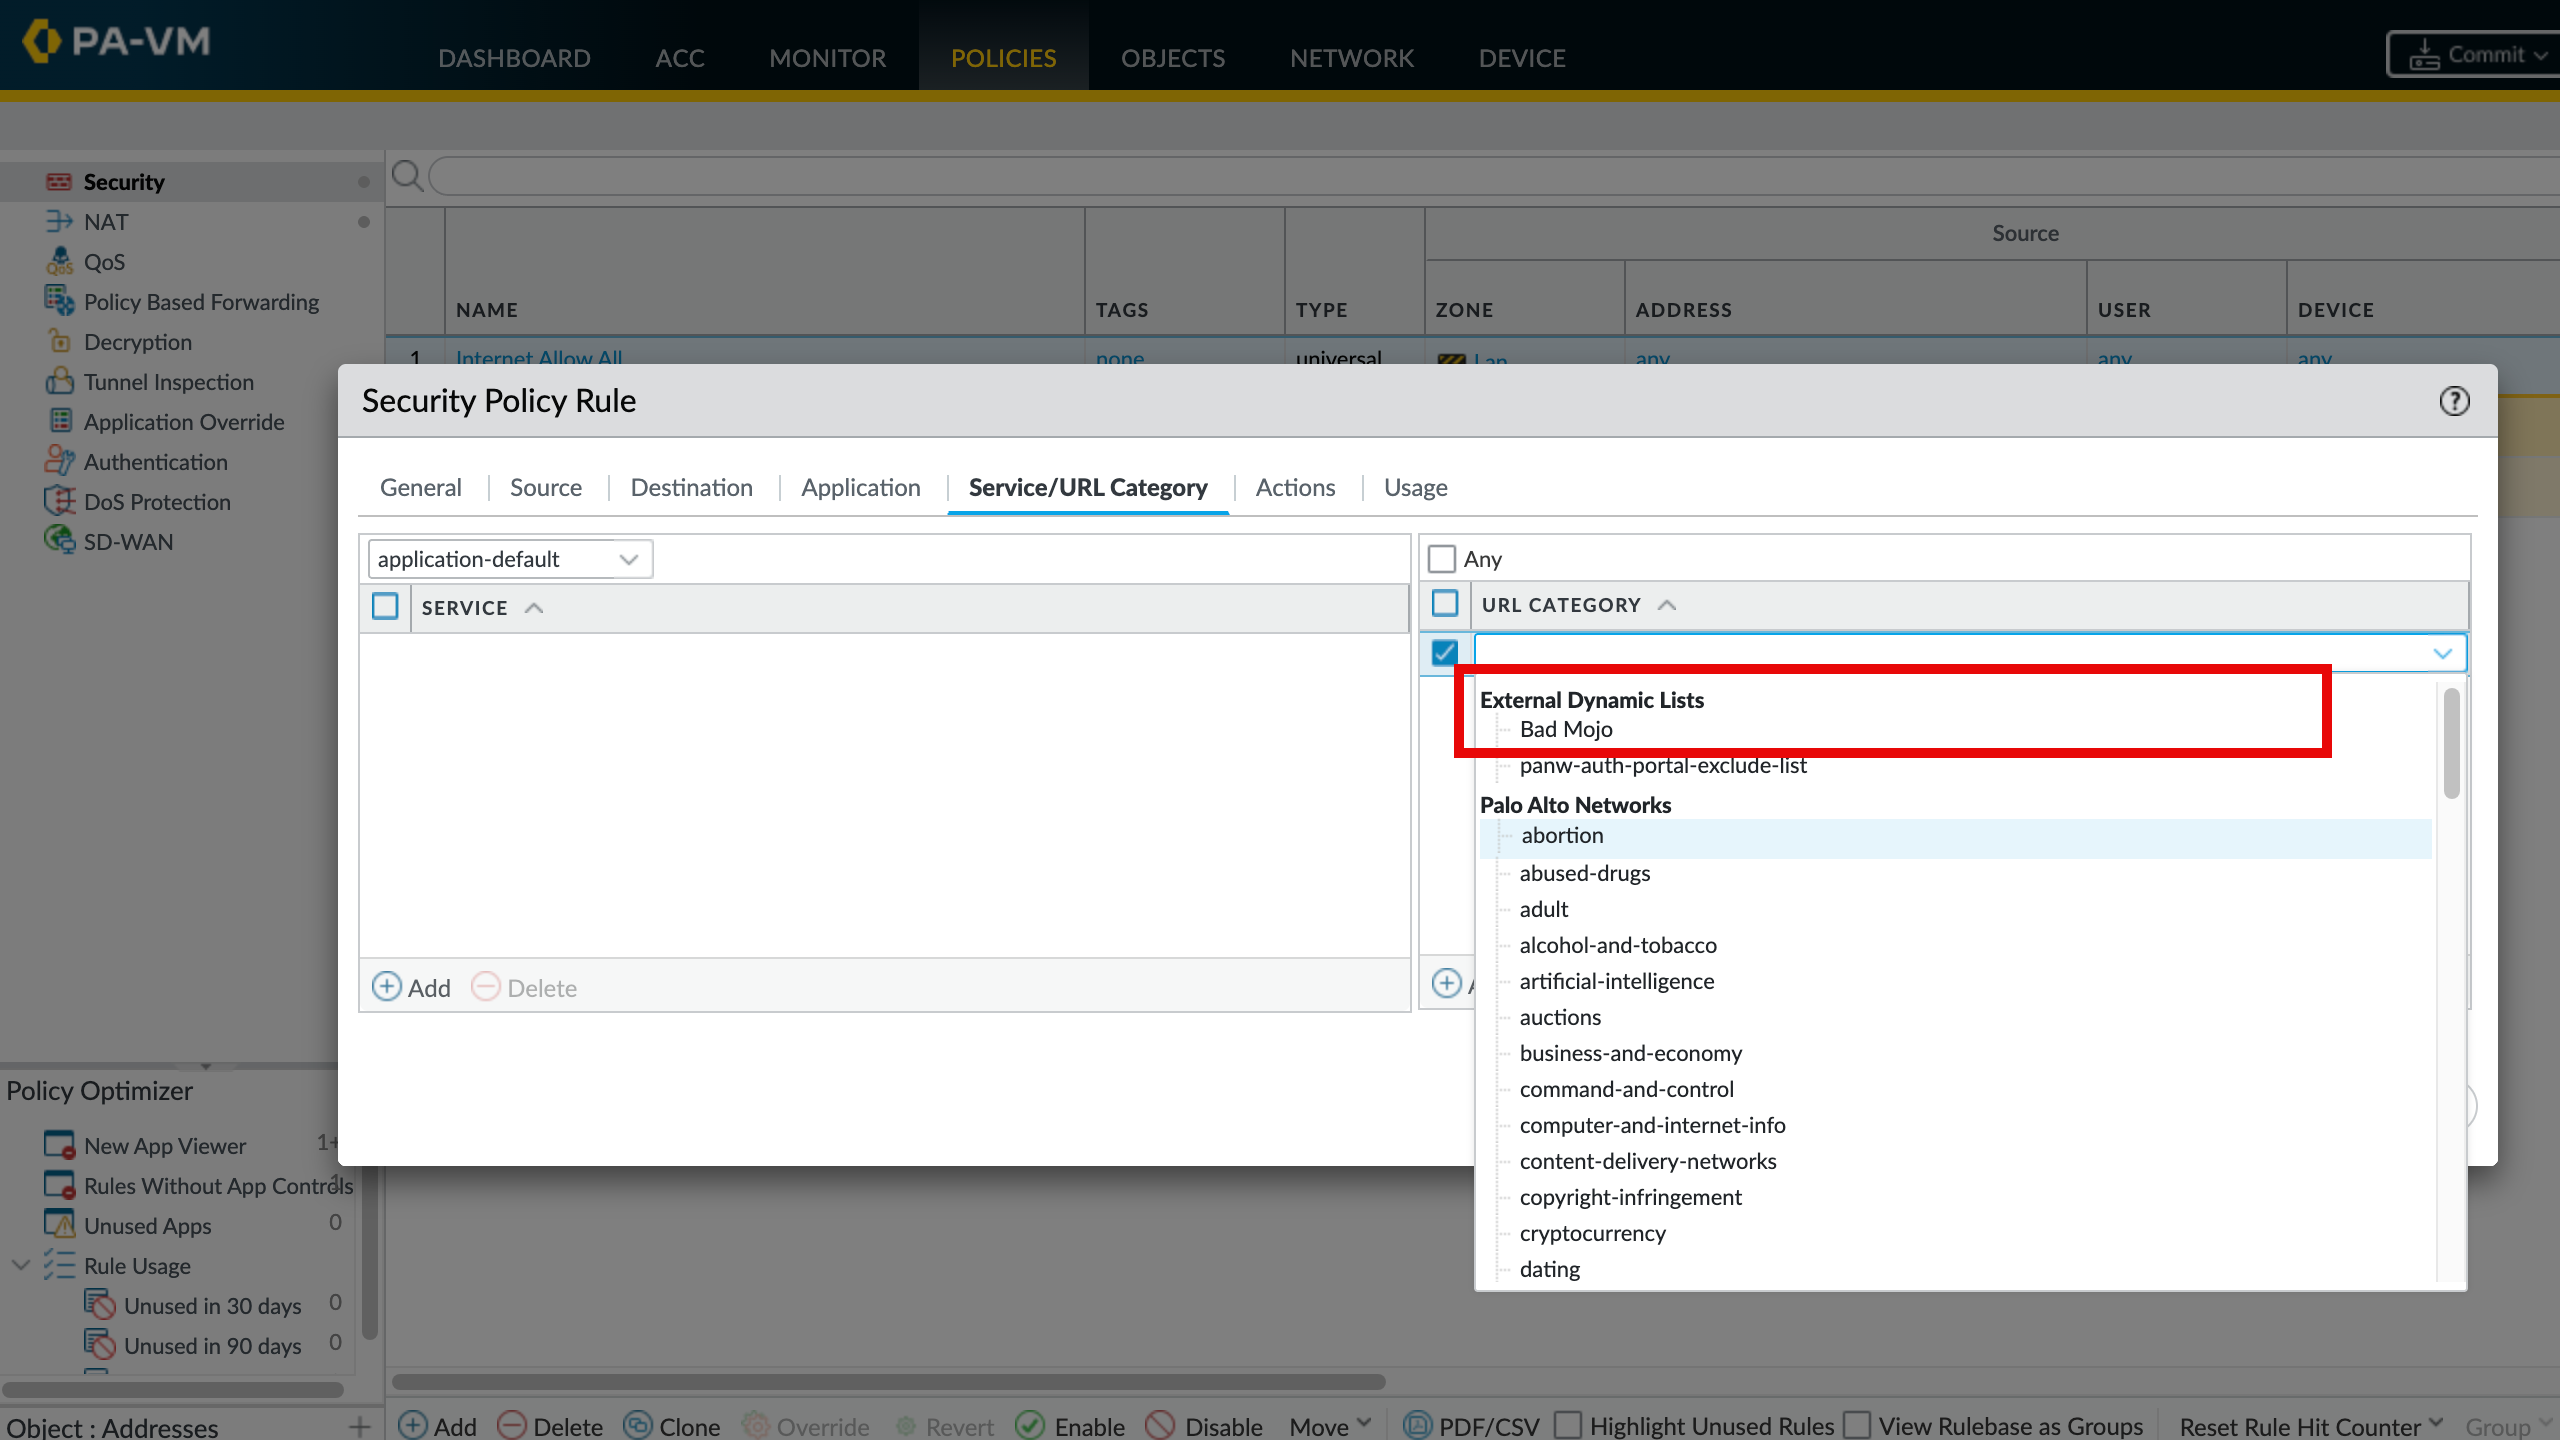Open the OBJECTS top menu
This screenshot has width=2560, height=1440.
1172,58
